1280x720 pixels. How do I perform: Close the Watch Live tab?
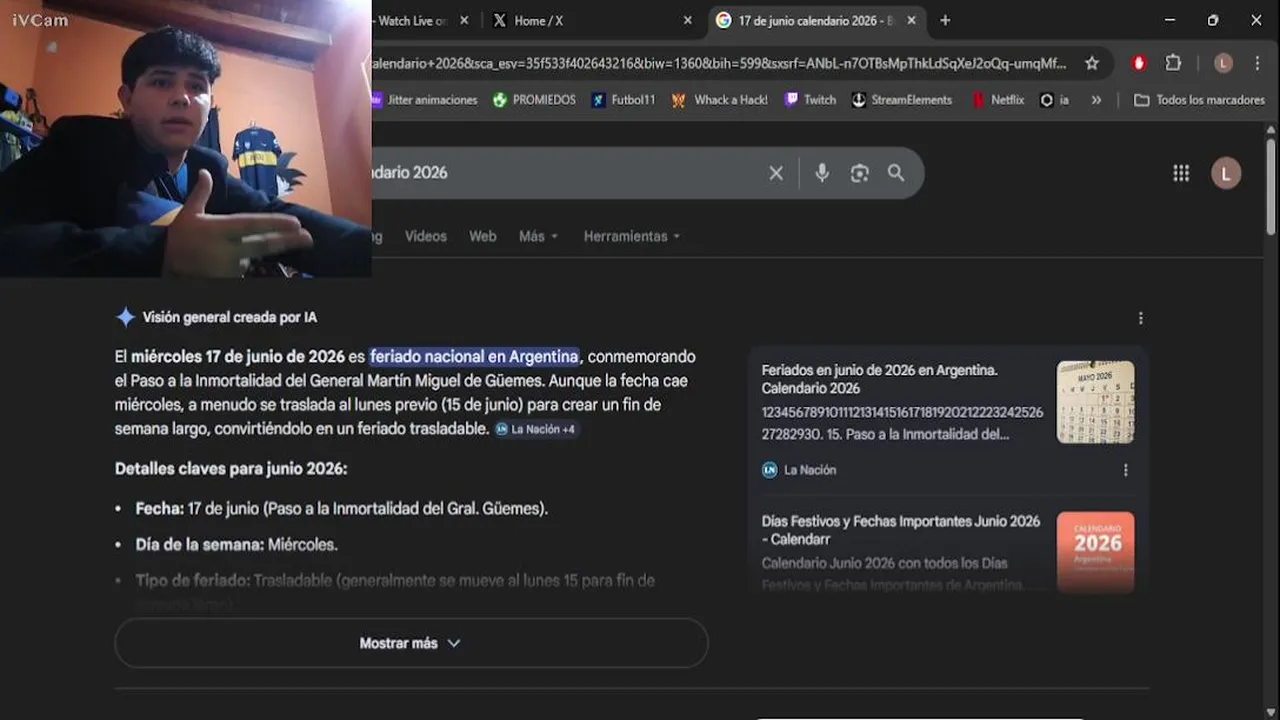coord(466,20)
